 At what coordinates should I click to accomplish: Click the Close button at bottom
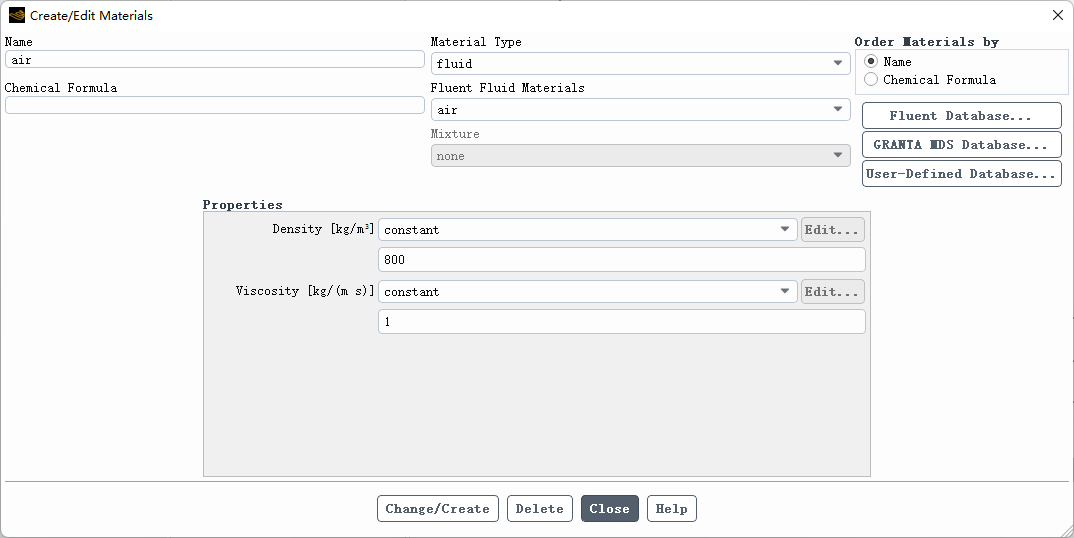610,509
